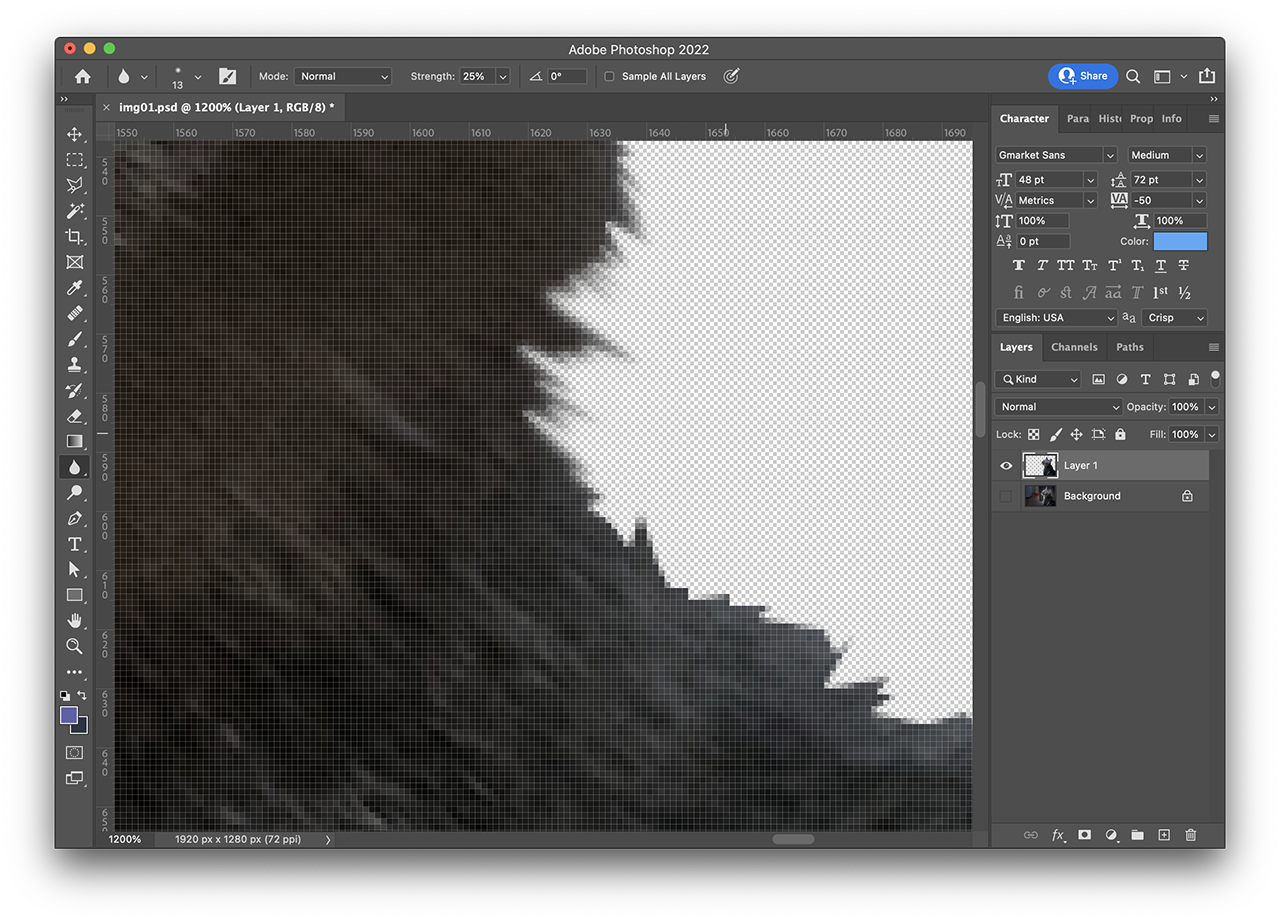This screenshot has height=921, width=1280.
Task: Select the Move tool
Action: [74, 134]
